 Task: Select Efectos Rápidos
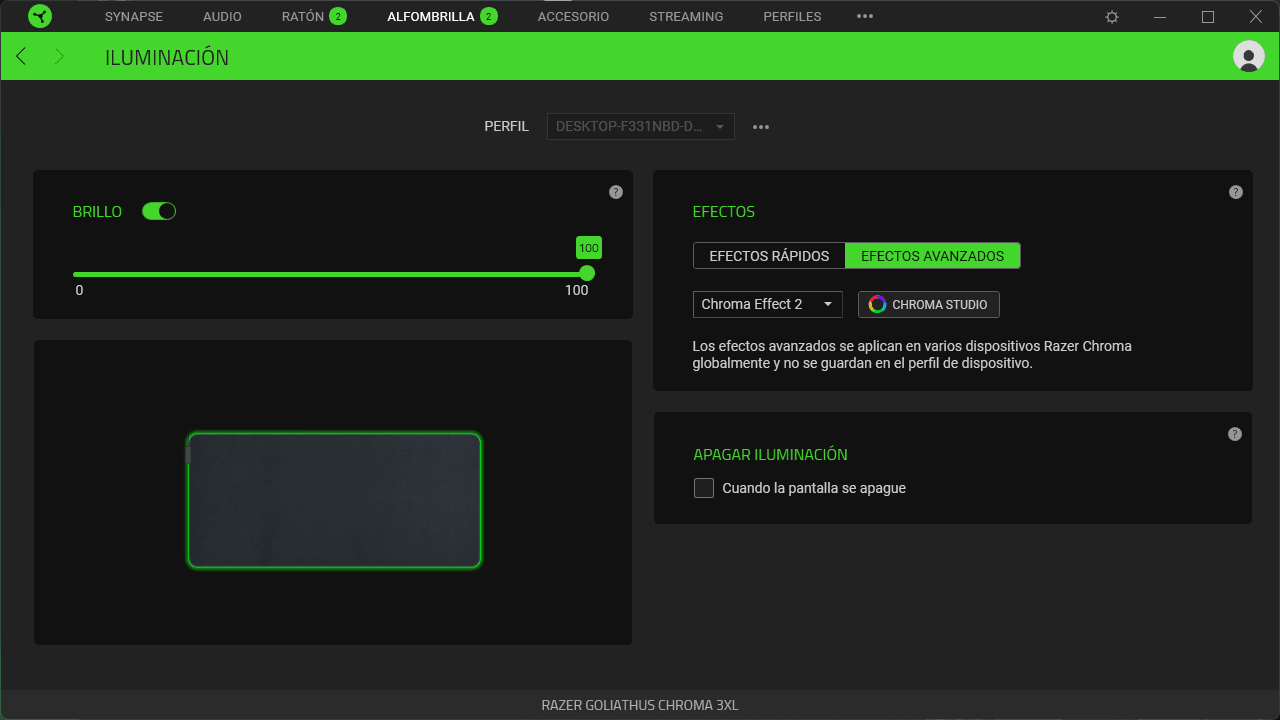769,256
